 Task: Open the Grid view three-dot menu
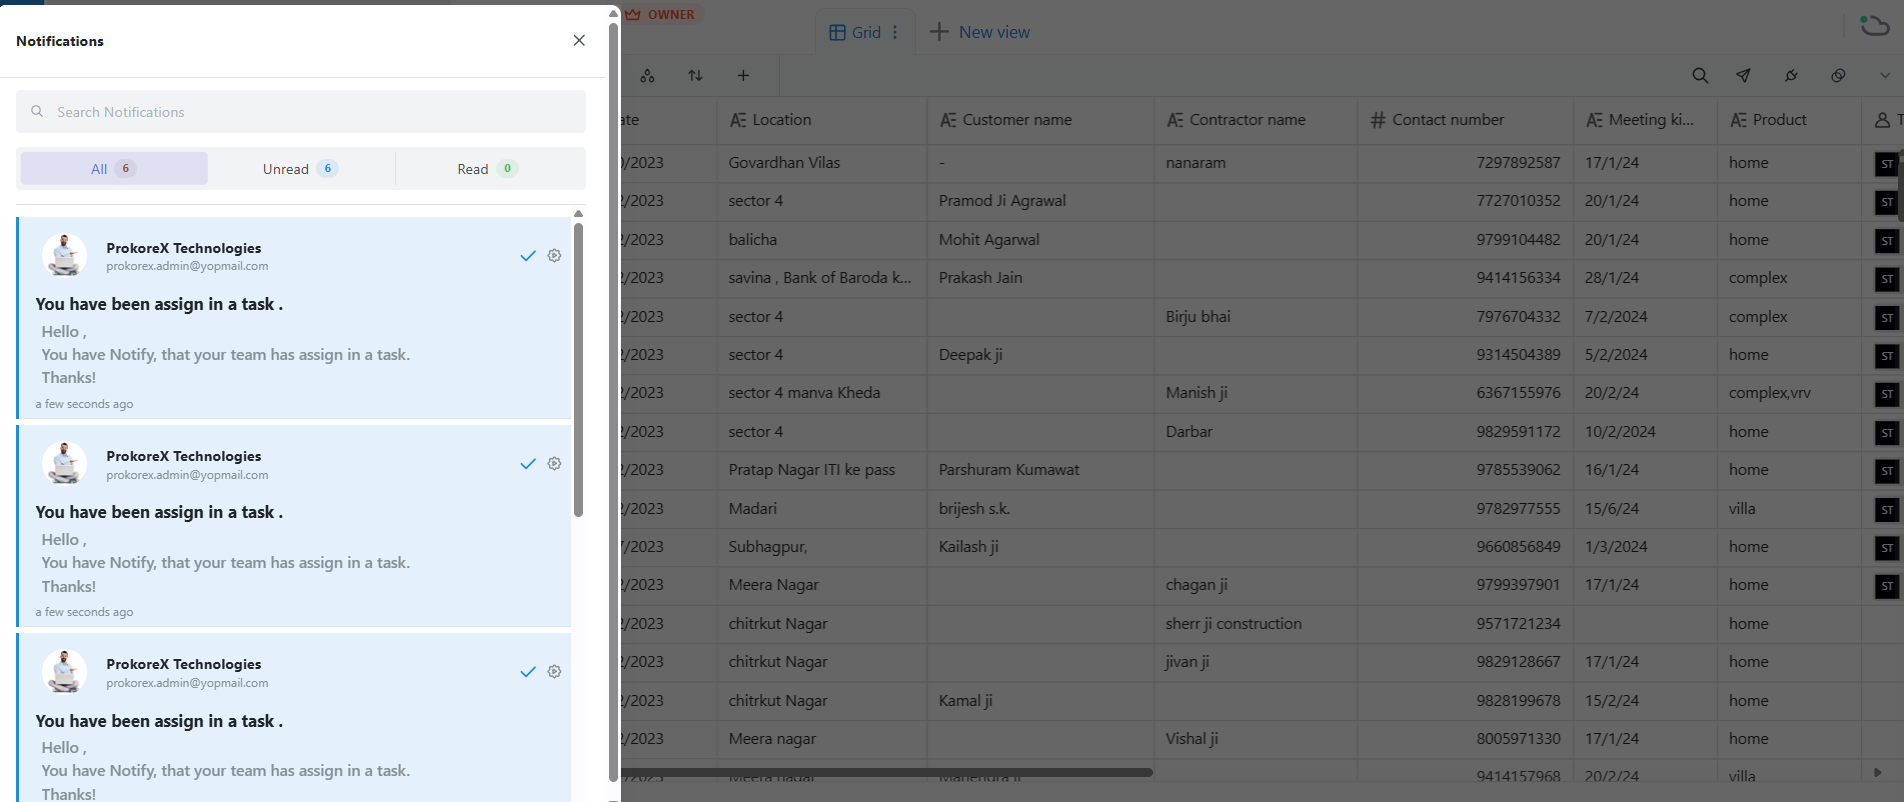tap(895, 32)
